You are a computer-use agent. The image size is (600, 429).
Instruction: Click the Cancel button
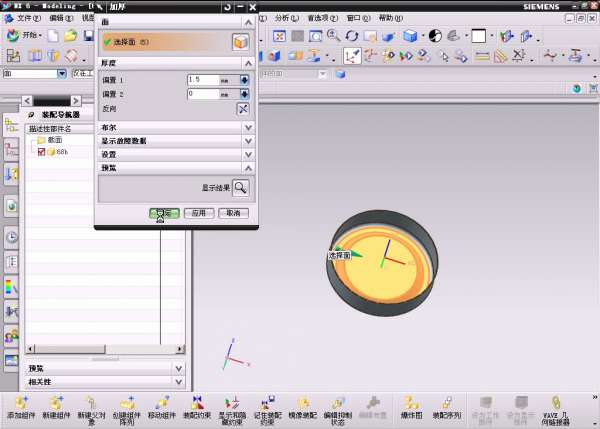tap(232, 213)
